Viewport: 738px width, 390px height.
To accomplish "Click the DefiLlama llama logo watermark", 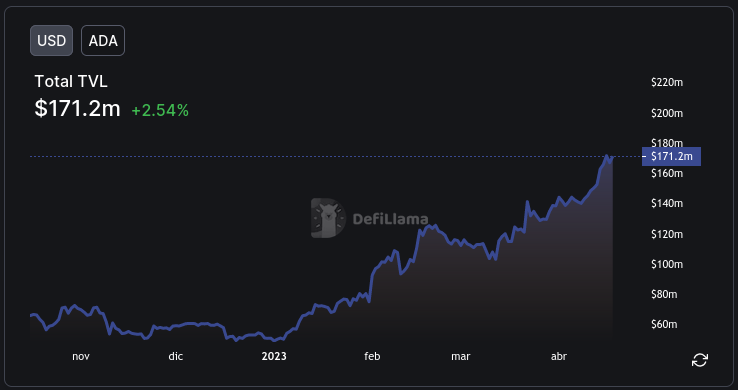I will (328, 218).
